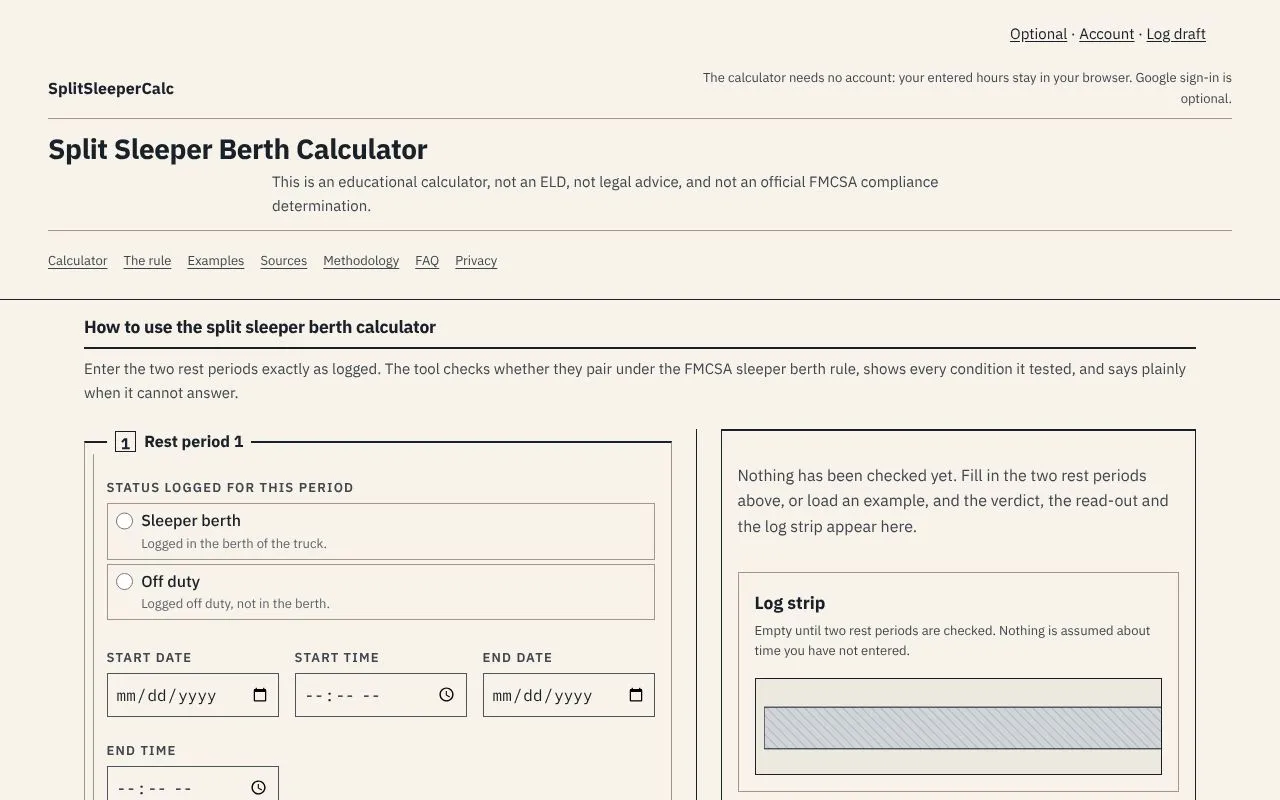
Task: Focus the Start Date input field
Action: click(193, 695)
